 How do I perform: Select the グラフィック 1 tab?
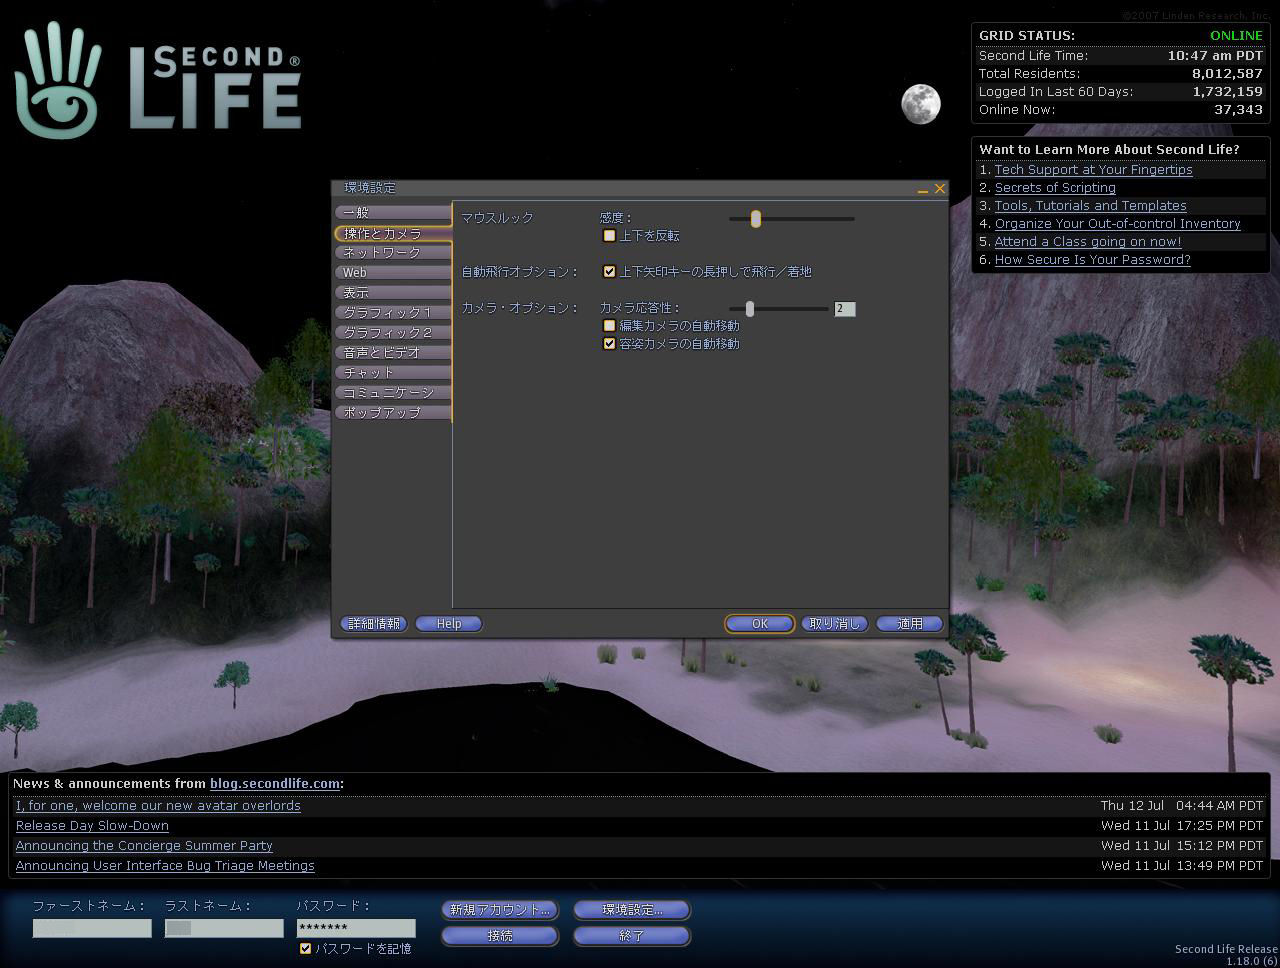tap(393, 313)
